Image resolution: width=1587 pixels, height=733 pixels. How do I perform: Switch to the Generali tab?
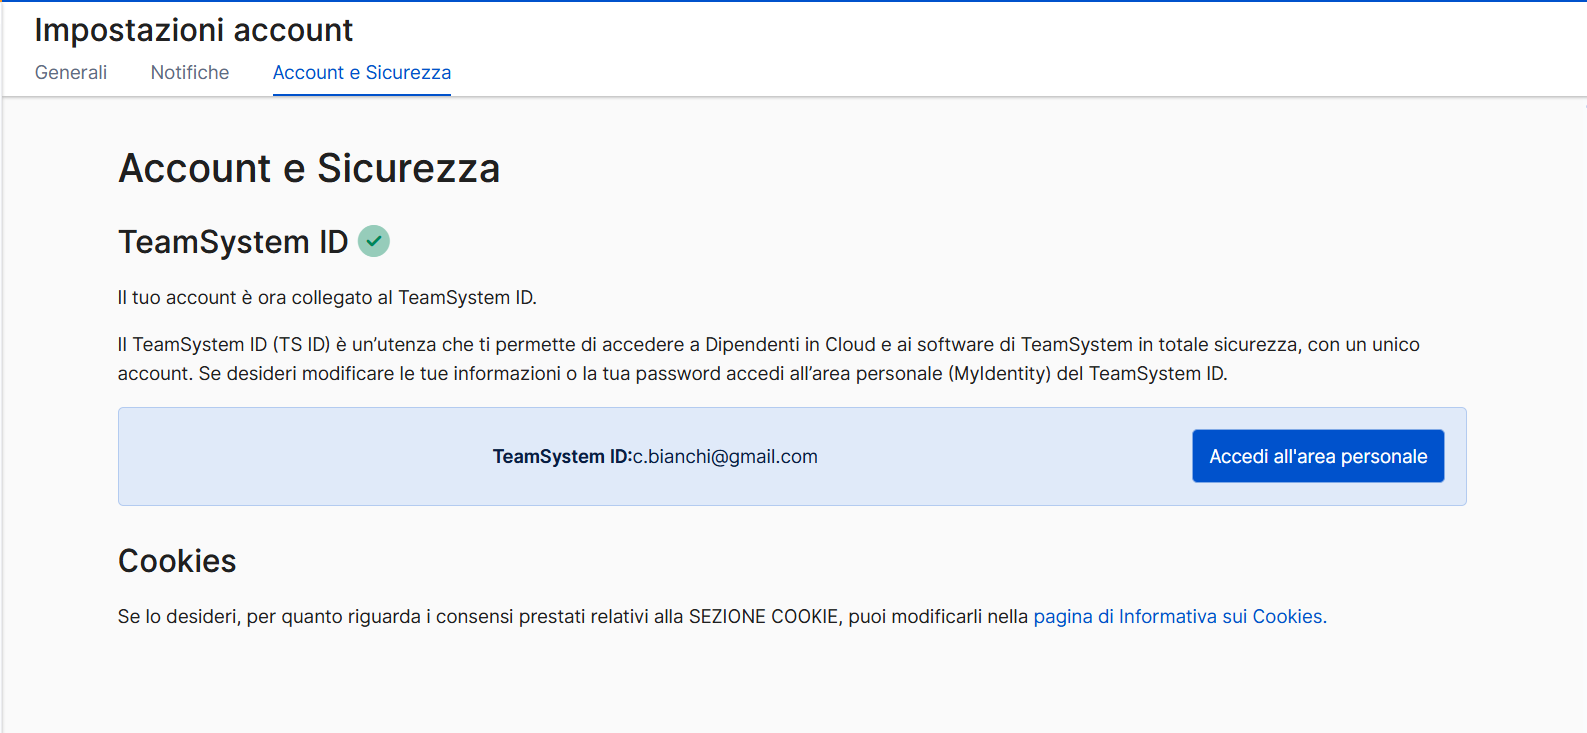click(71, 73)
